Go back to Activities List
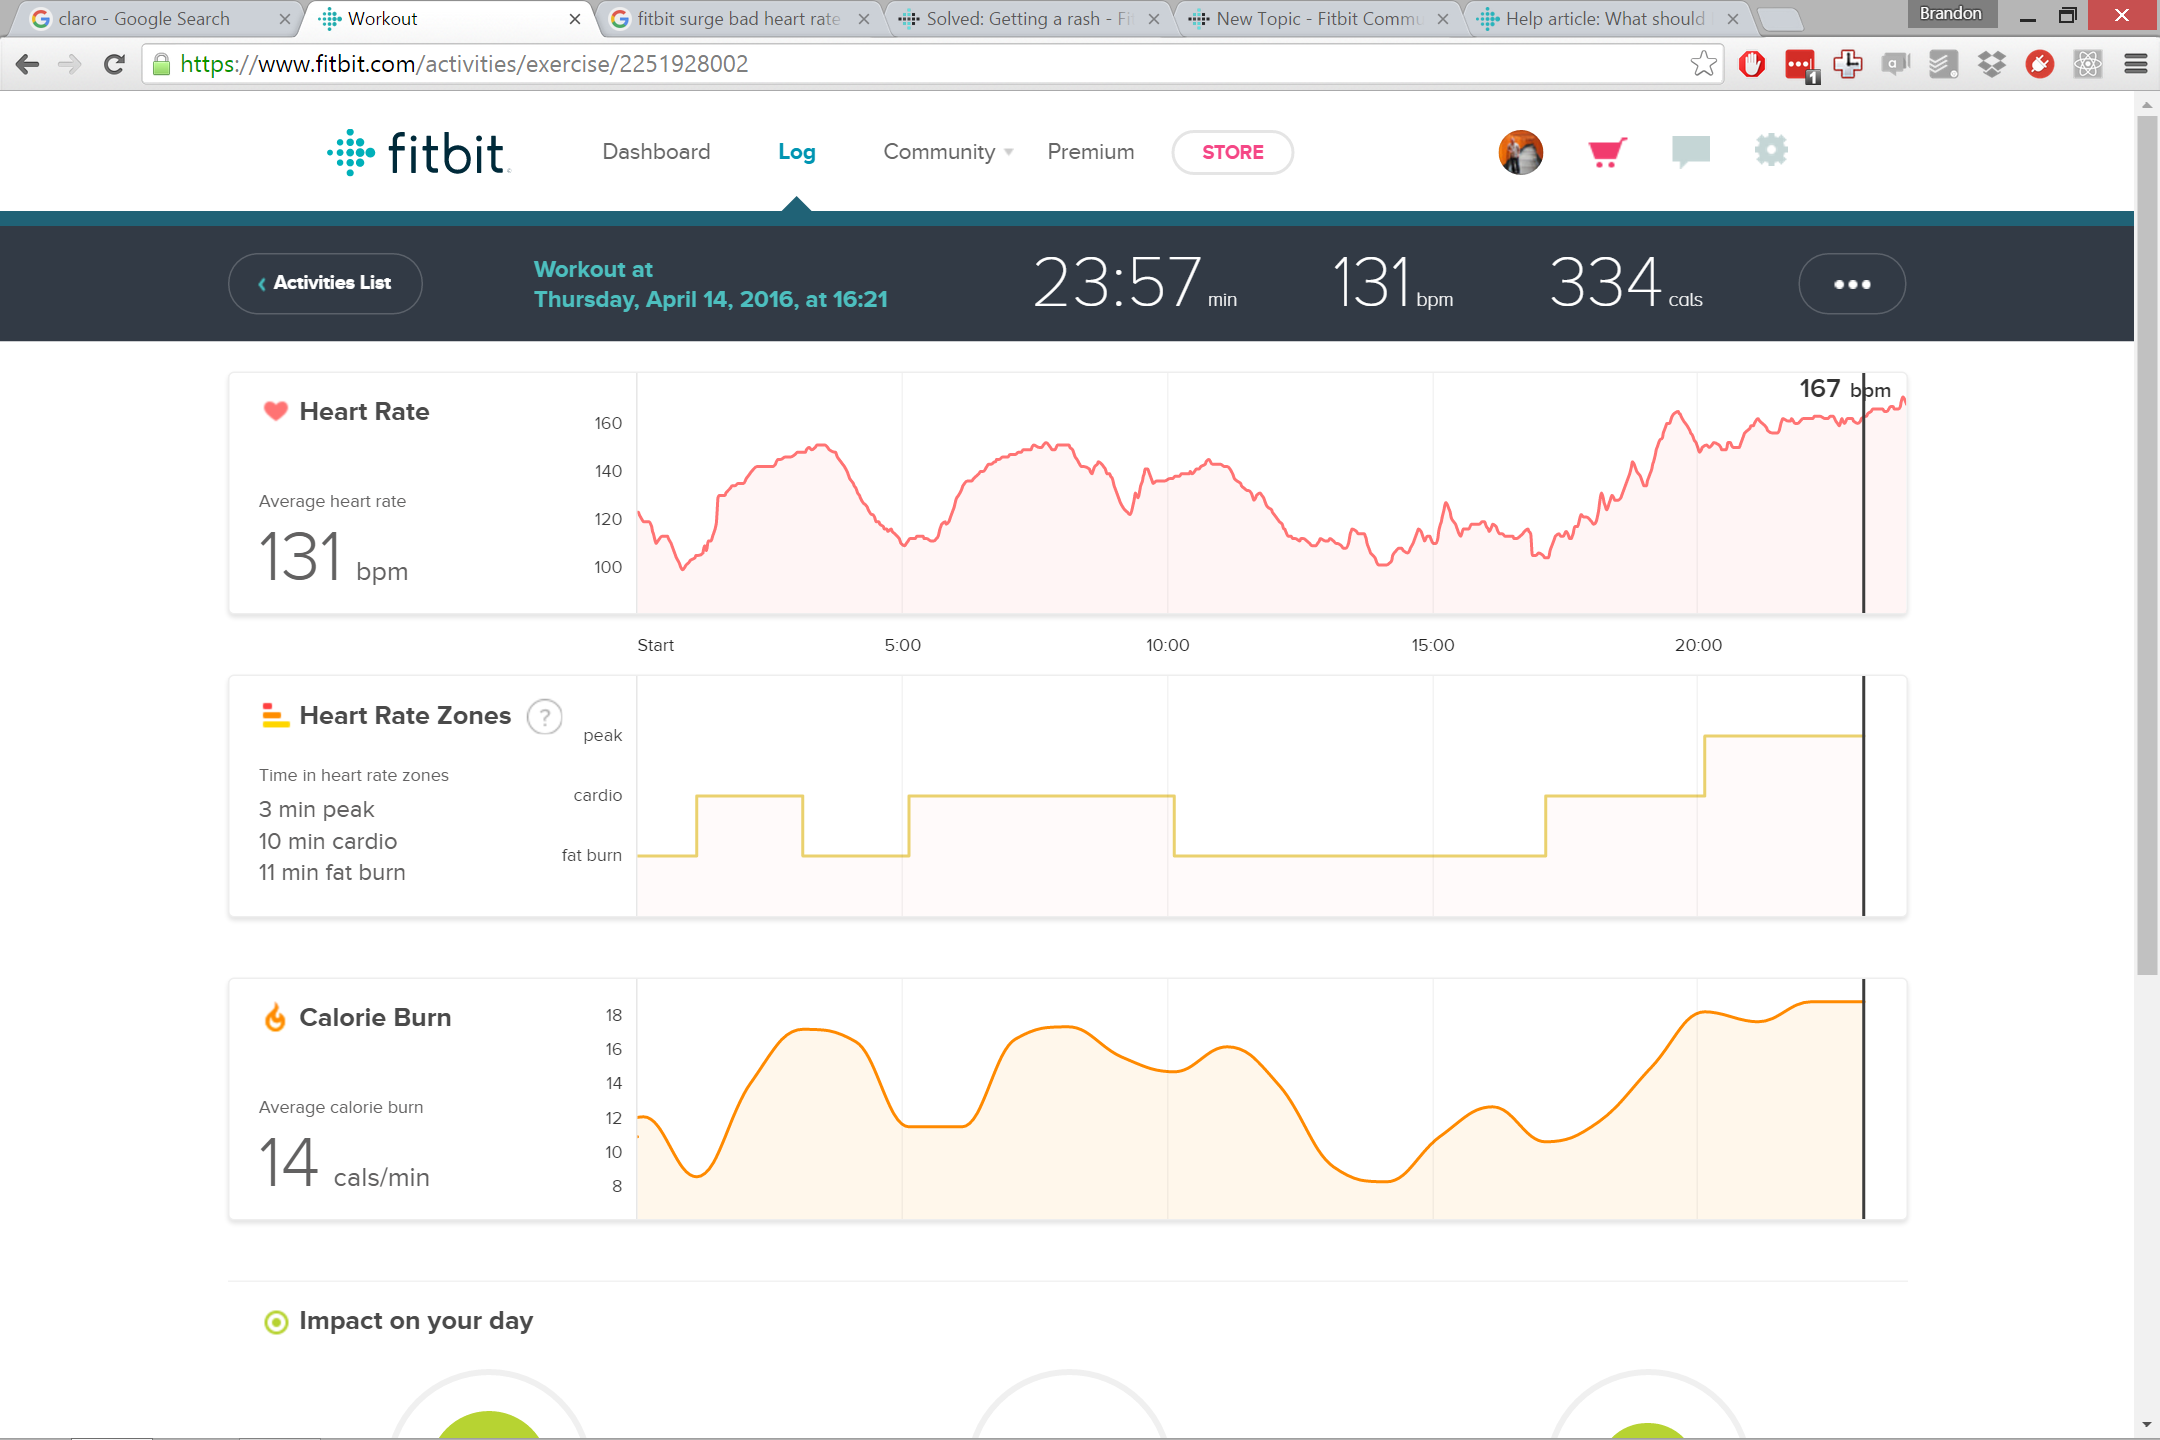This screenshot has height=1440, width=2160. coord(325,284)
